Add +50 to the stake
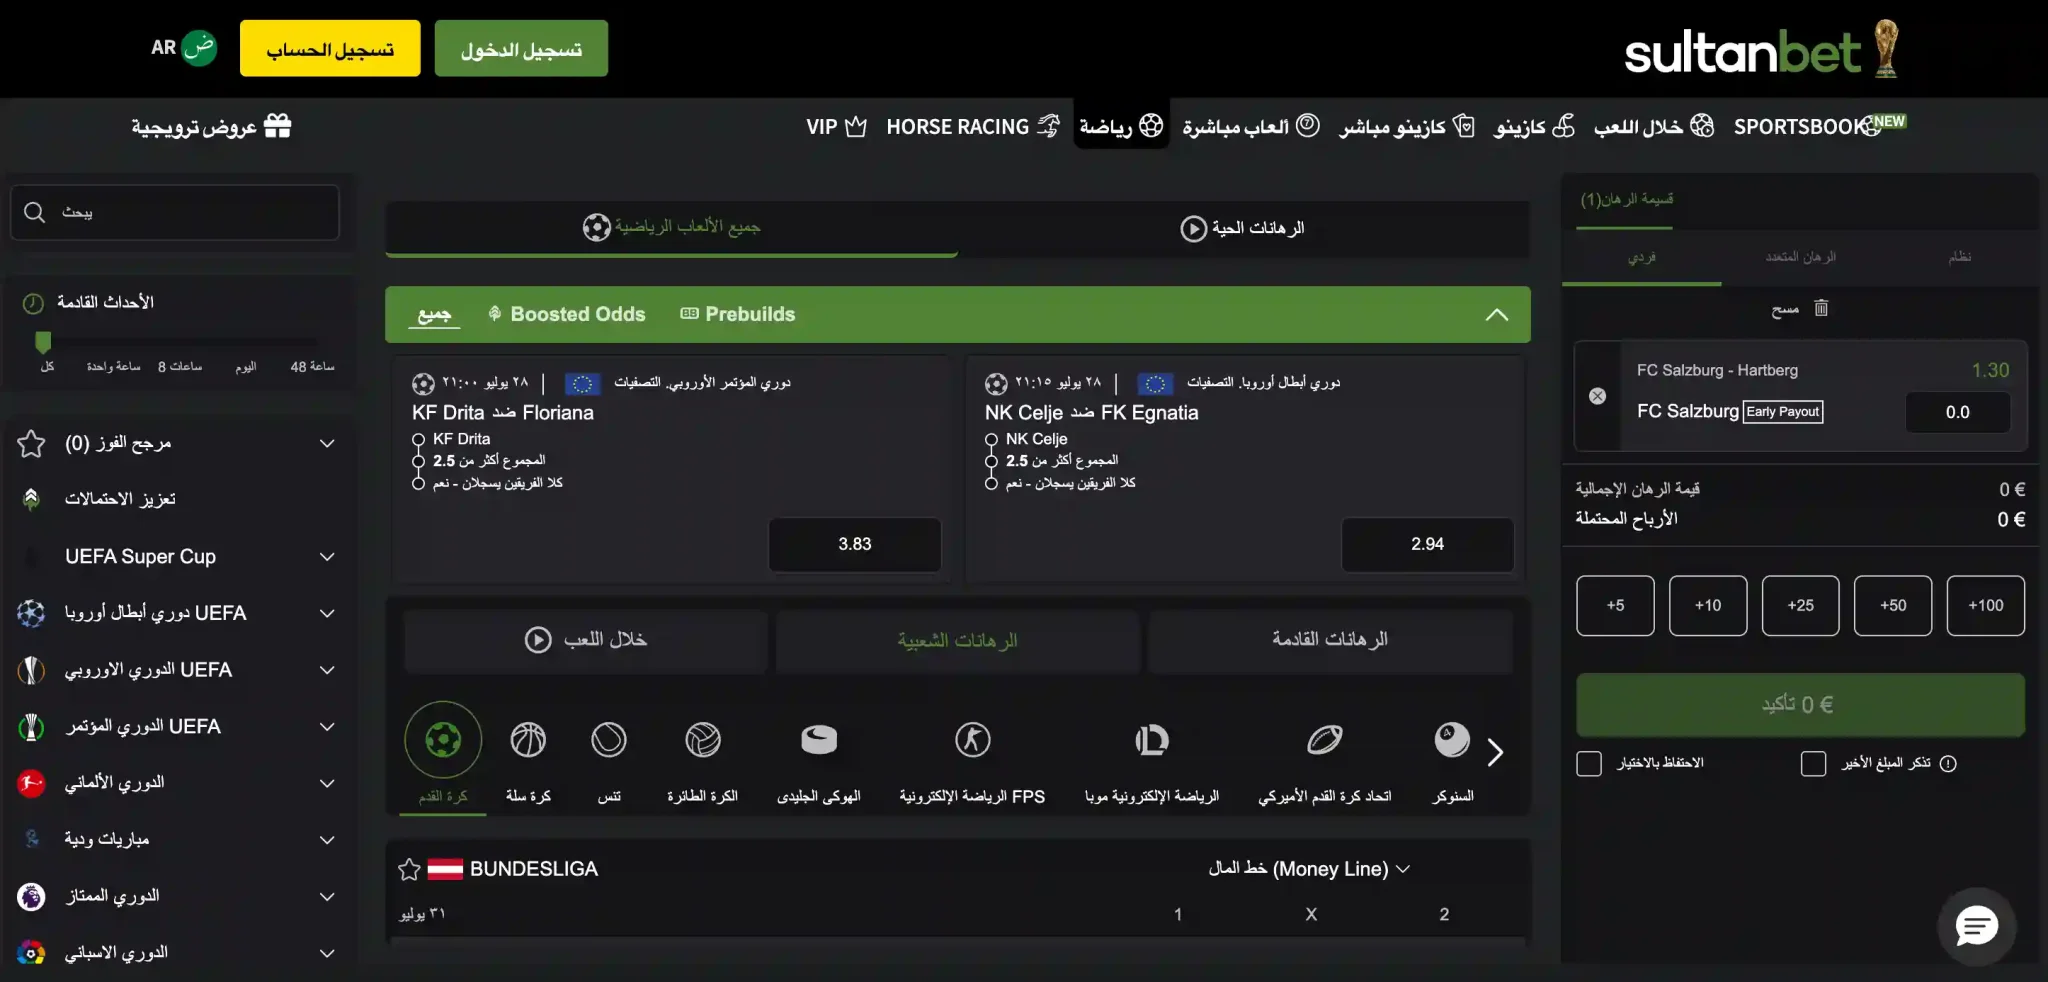The width and height of the screenshot is (2048, 982). pyautogui.click(x=1893, y=605)
